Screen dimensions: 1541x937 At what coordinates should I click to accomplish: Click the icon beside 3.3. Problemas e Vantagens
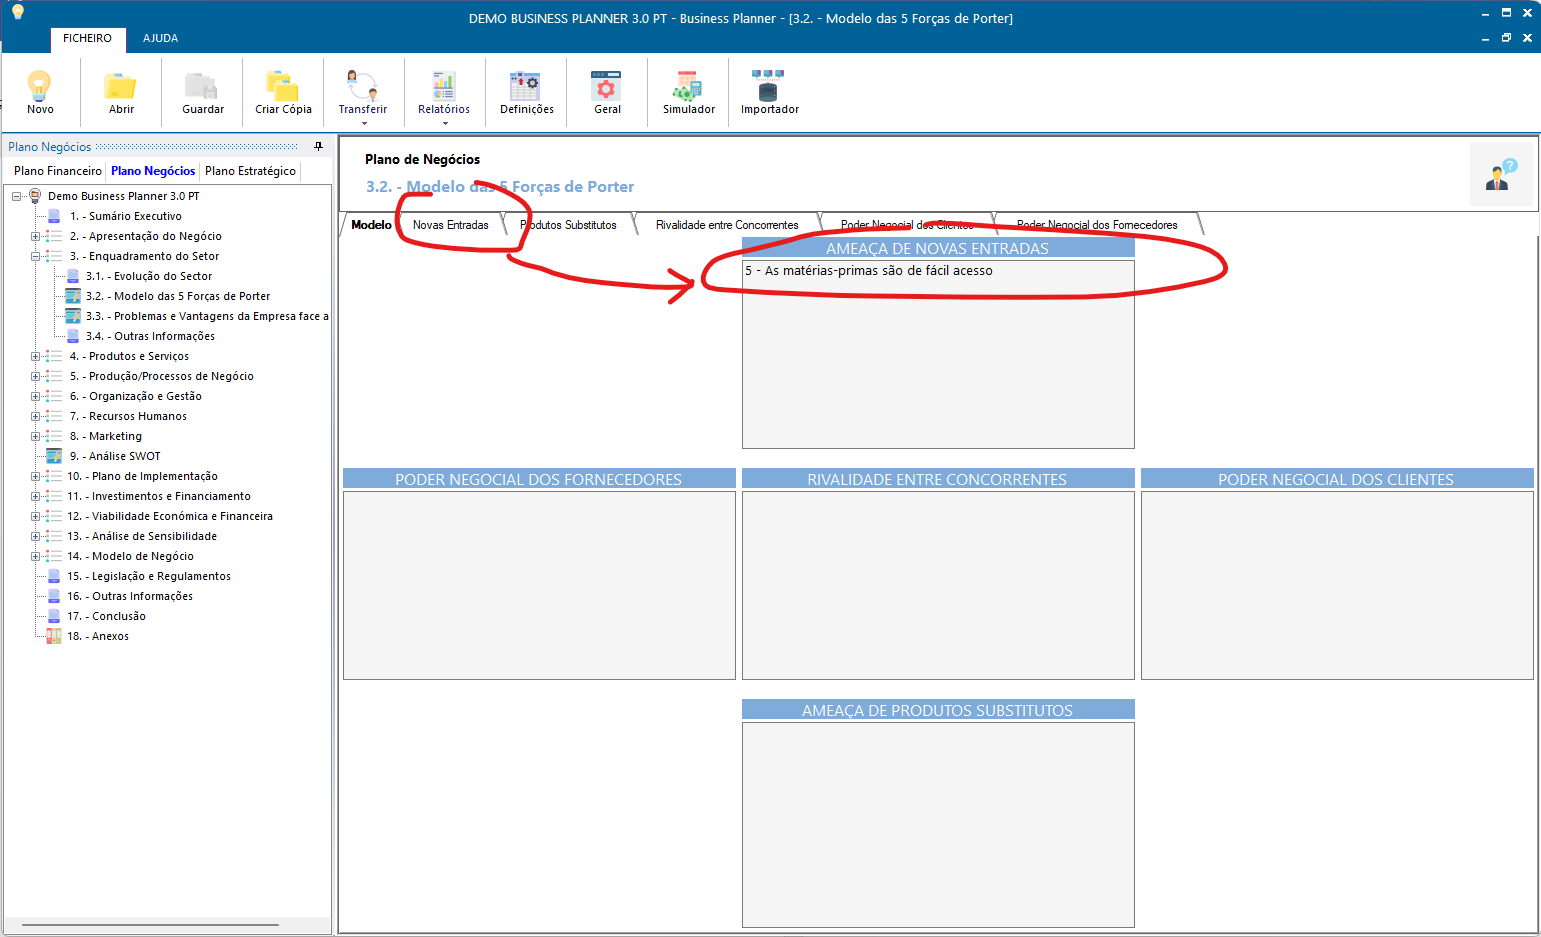click(72, 316)
